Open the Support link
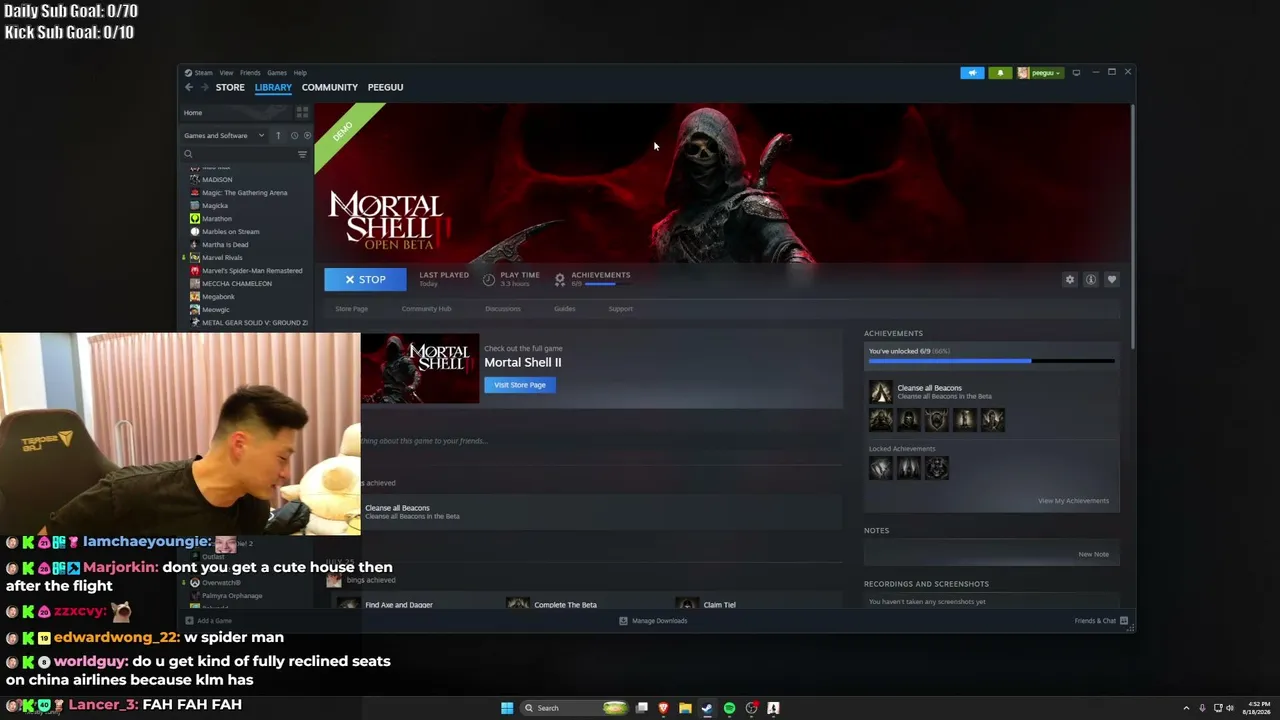The image size is (1280, 720). pyautogui.click(x=620, y=309)
